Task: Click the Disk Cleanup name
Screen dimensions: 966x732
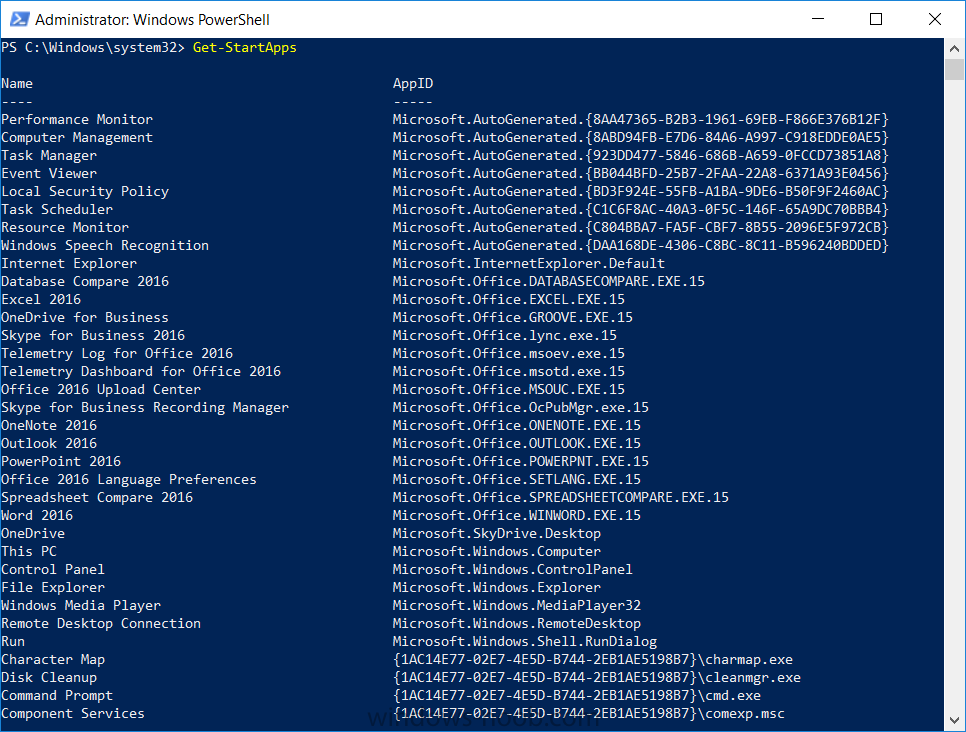Action: (49, 677)
